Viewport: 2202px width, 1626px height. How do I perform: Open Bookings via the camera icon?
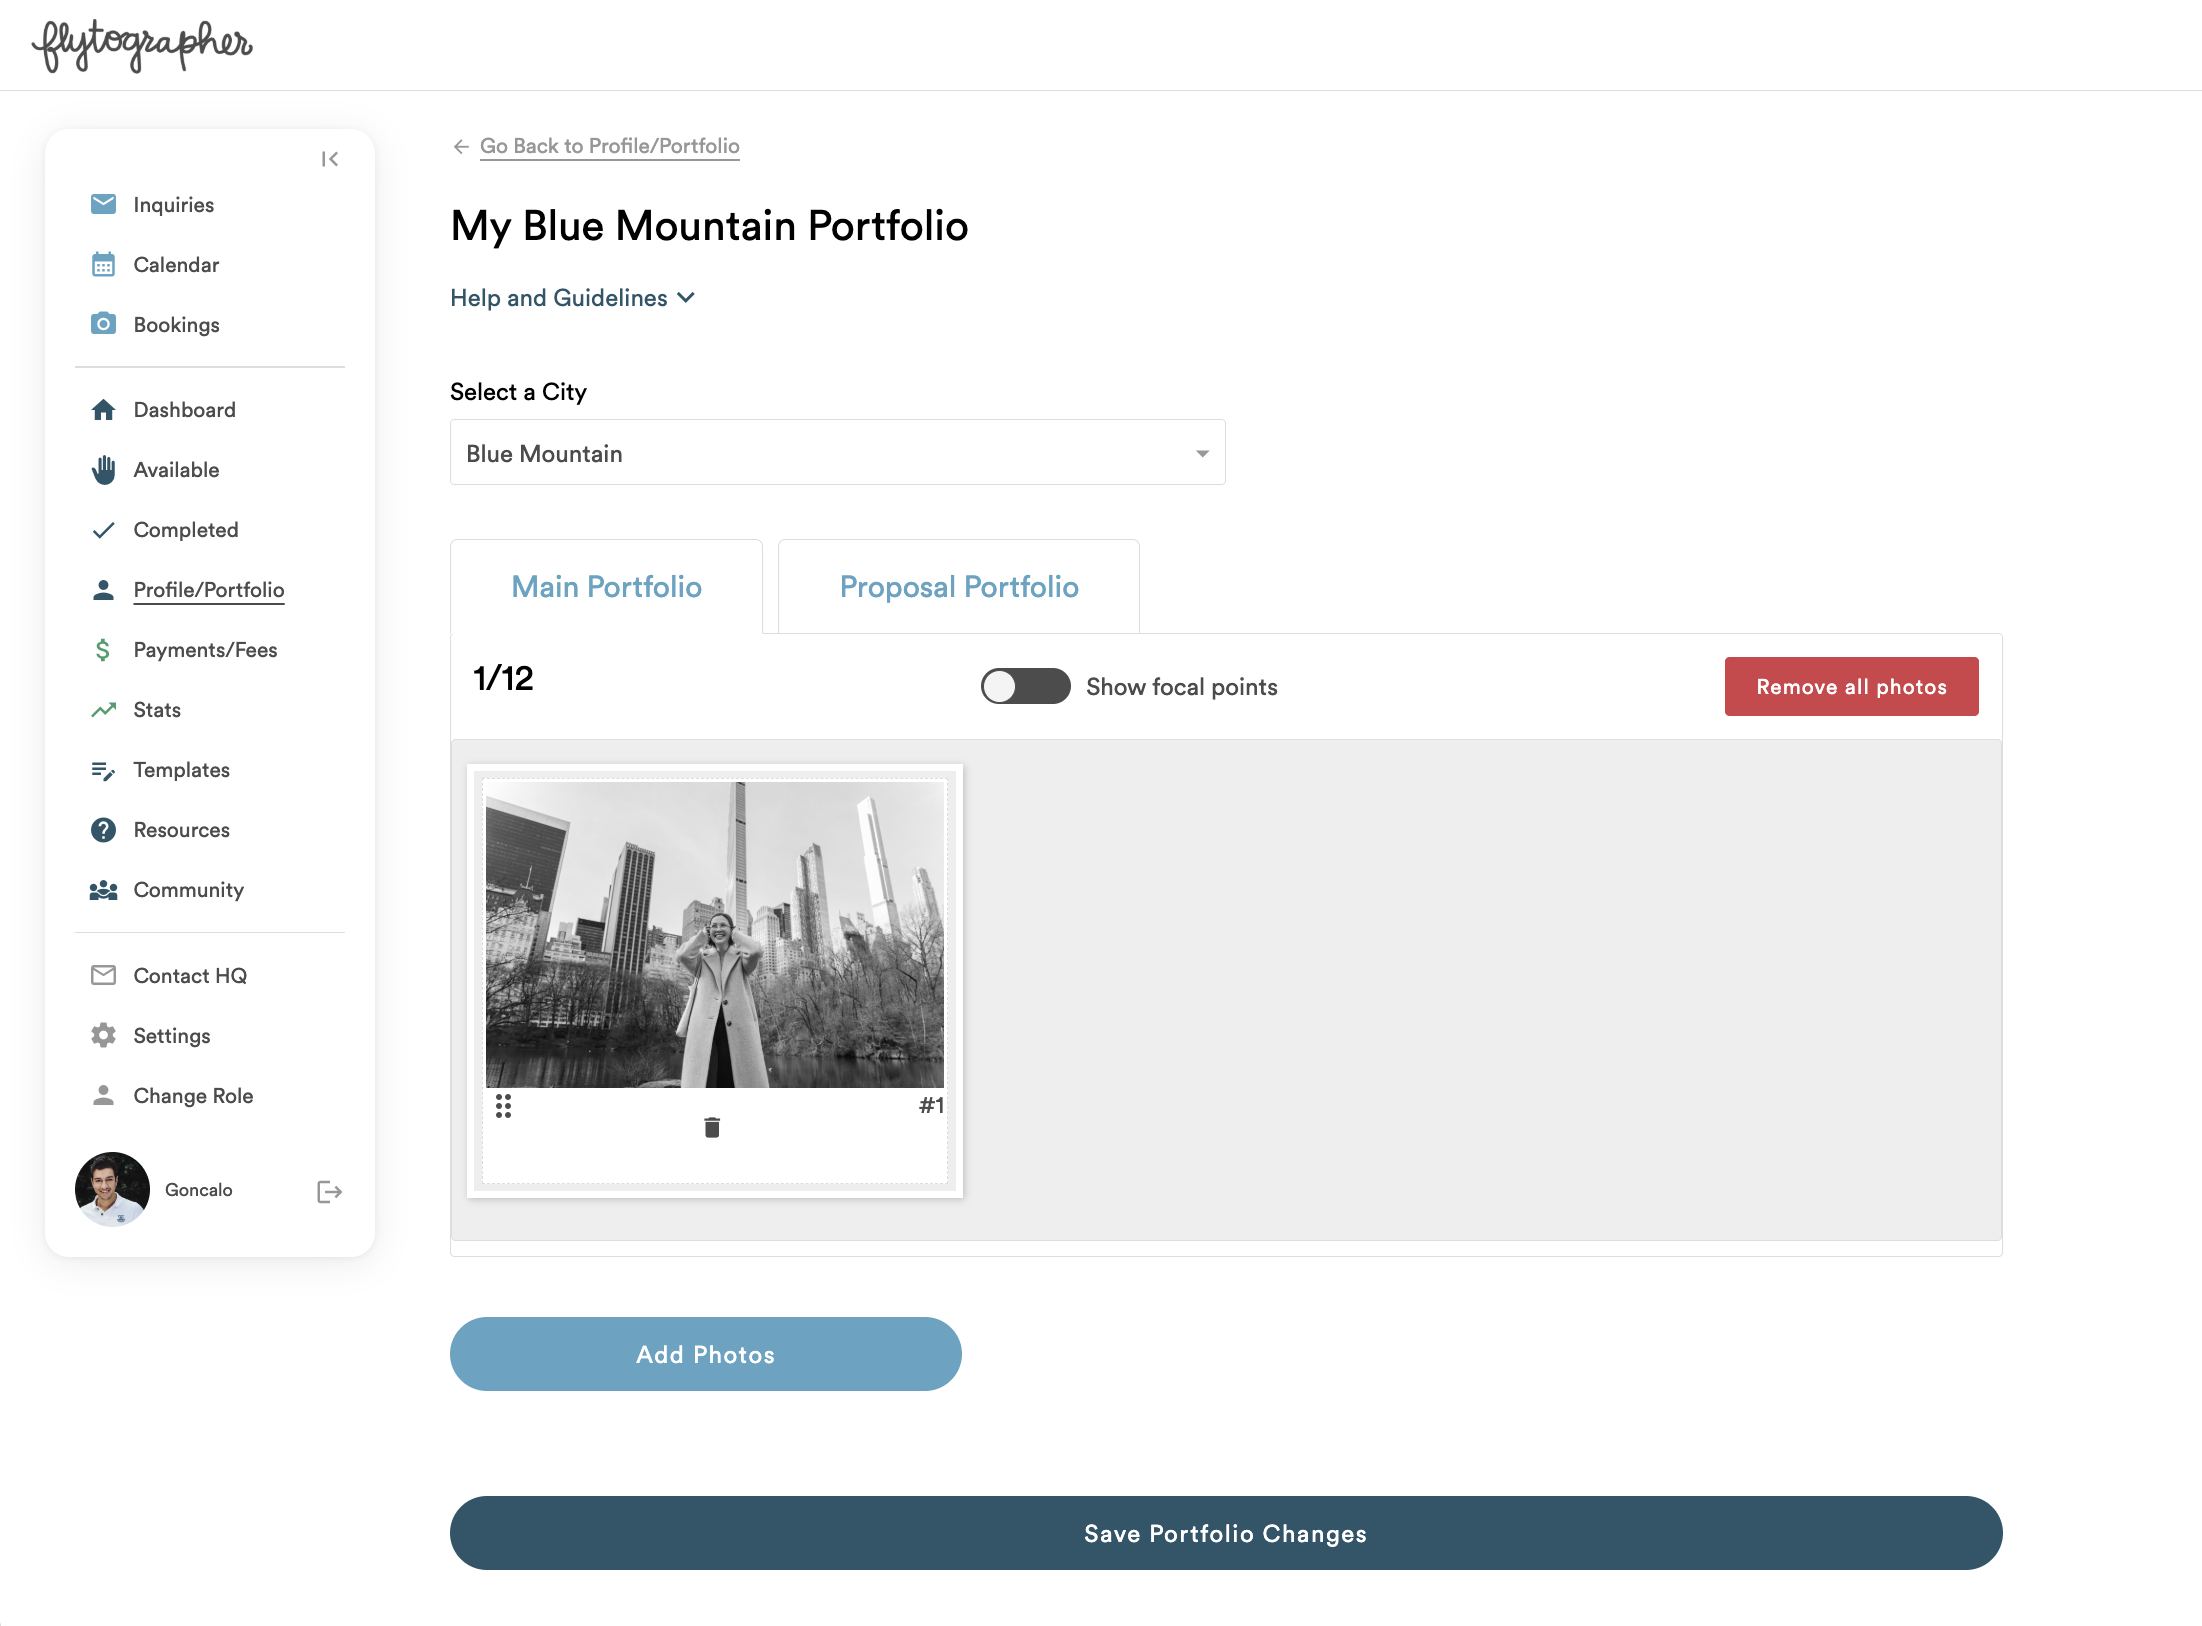tap(103, 324)
